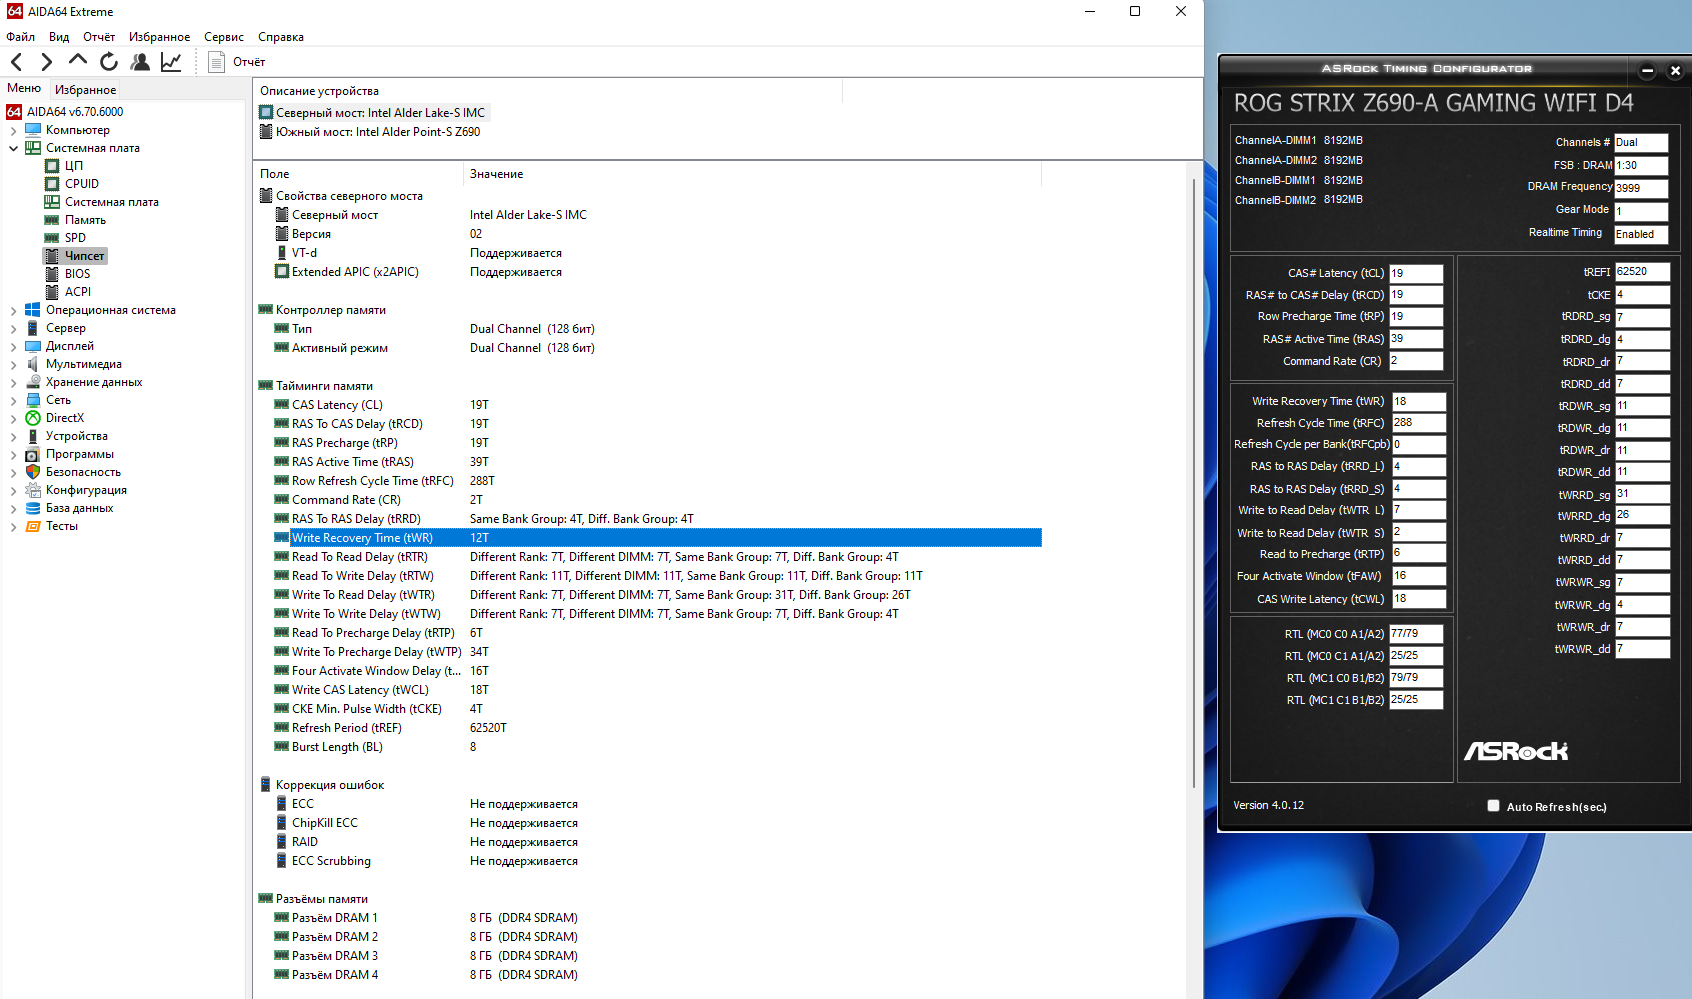Switch to the Избранное tab
The height and width of the screenshot is (999, 1692).
click(x=85, y=89)
